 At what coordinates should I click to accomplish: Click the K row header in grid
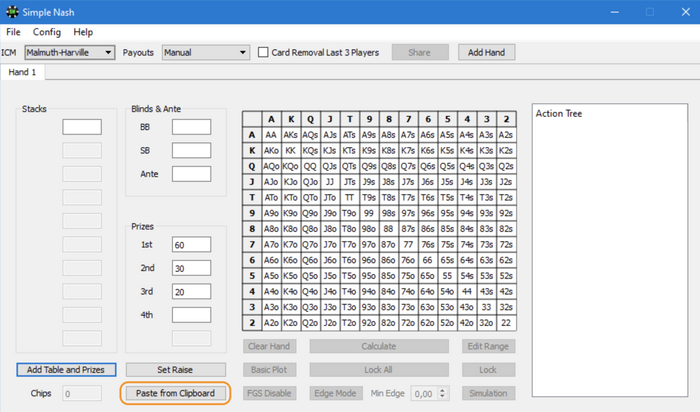point(252,150)
